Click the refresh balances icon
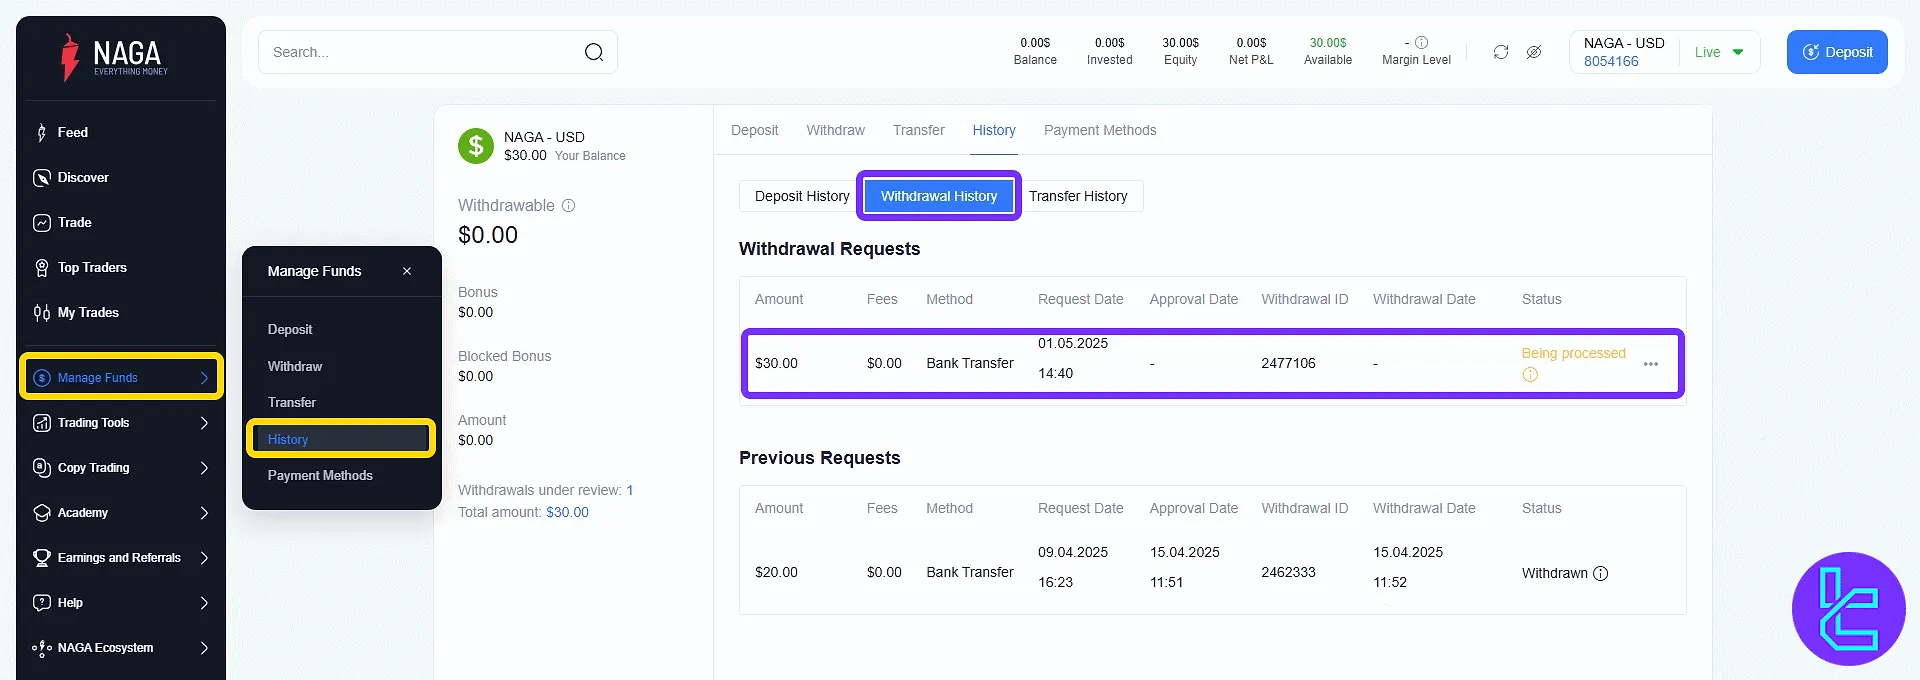Screen dimensions: 1920x680 [1501, 52]
